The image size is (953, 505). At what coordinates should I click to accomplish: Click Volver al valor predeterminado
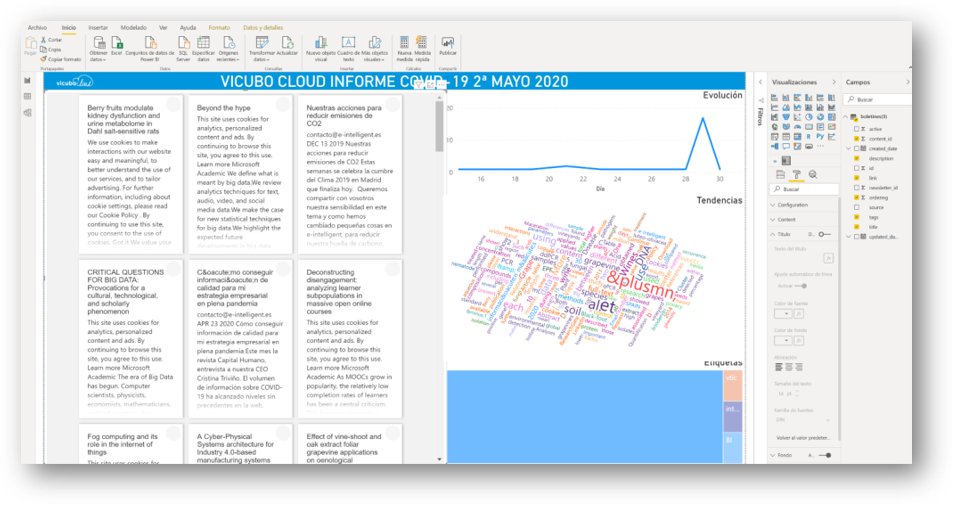[802, 438]
